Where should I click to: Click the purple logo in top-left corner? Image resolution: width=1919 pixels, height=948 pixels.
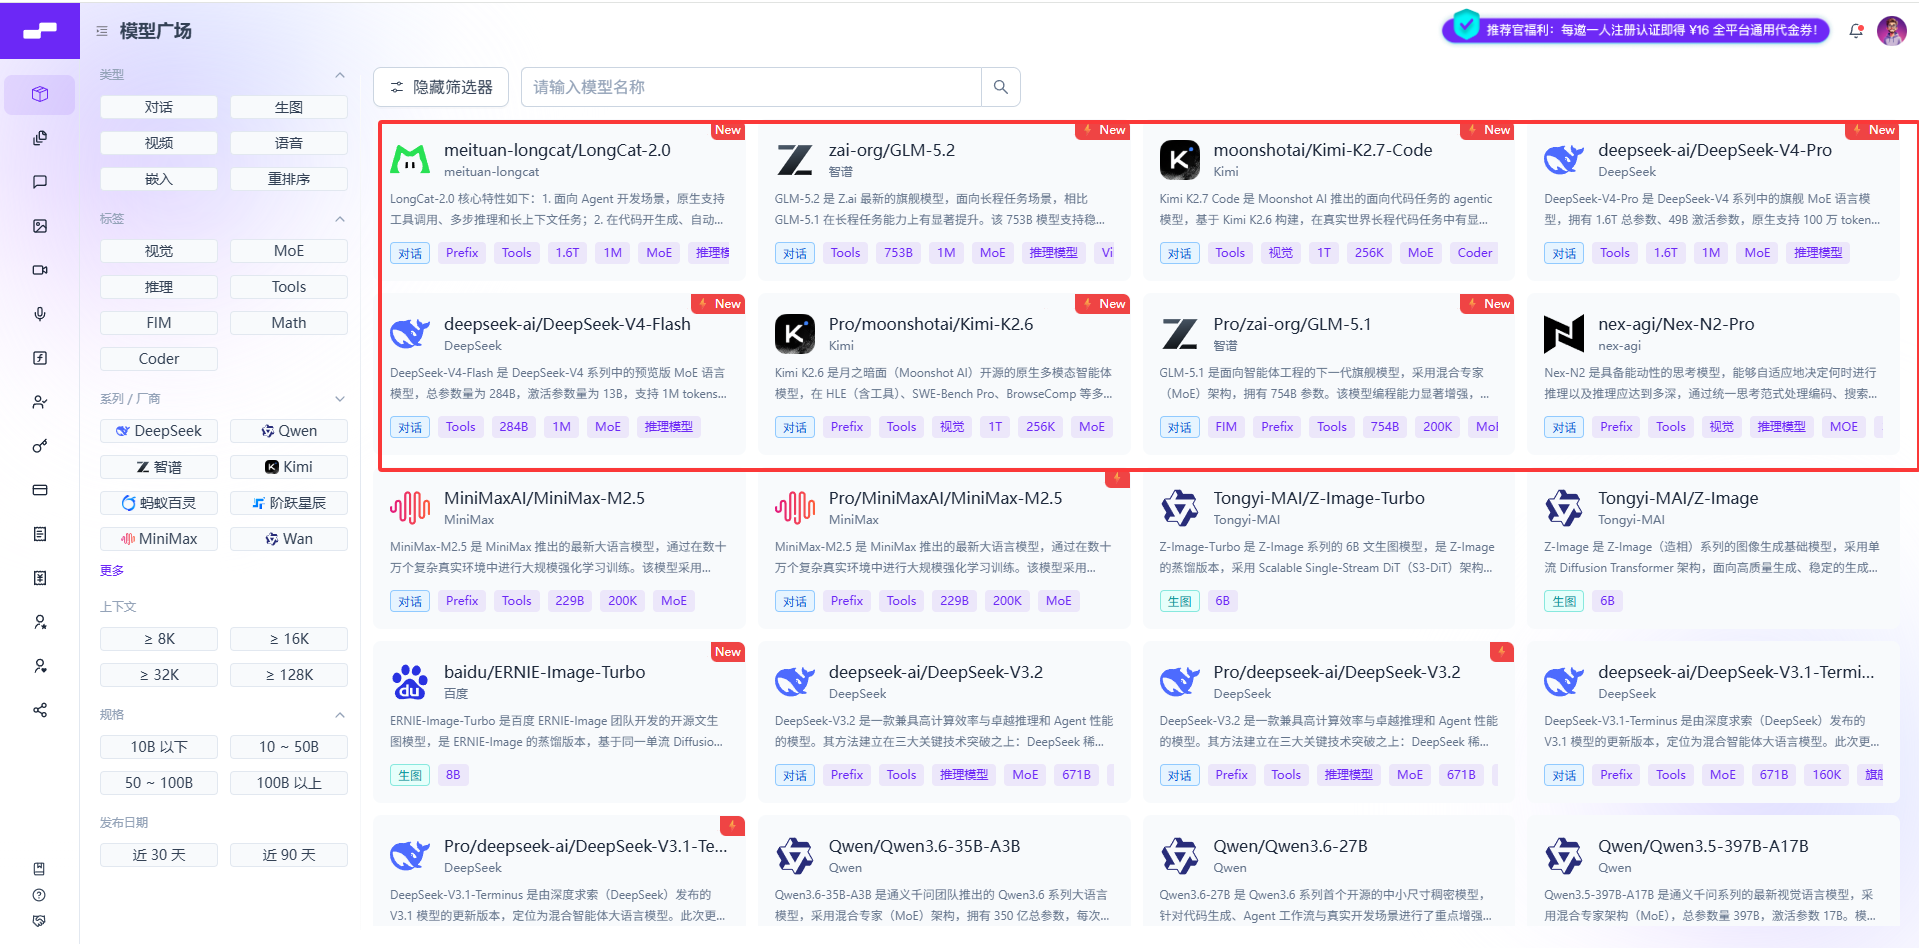tap(40, 31)
